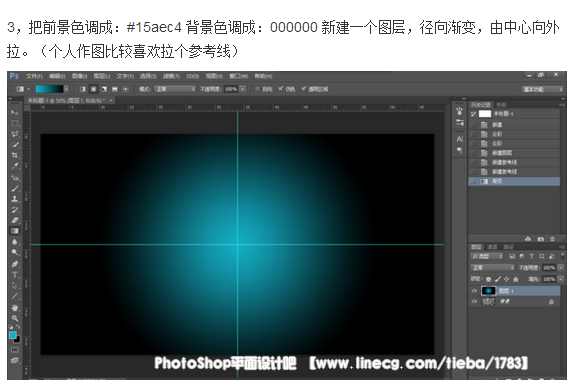Select the Dodge tool
This screenshot has height=380, width=578.
pyautogui.click(x=15, y=252)
